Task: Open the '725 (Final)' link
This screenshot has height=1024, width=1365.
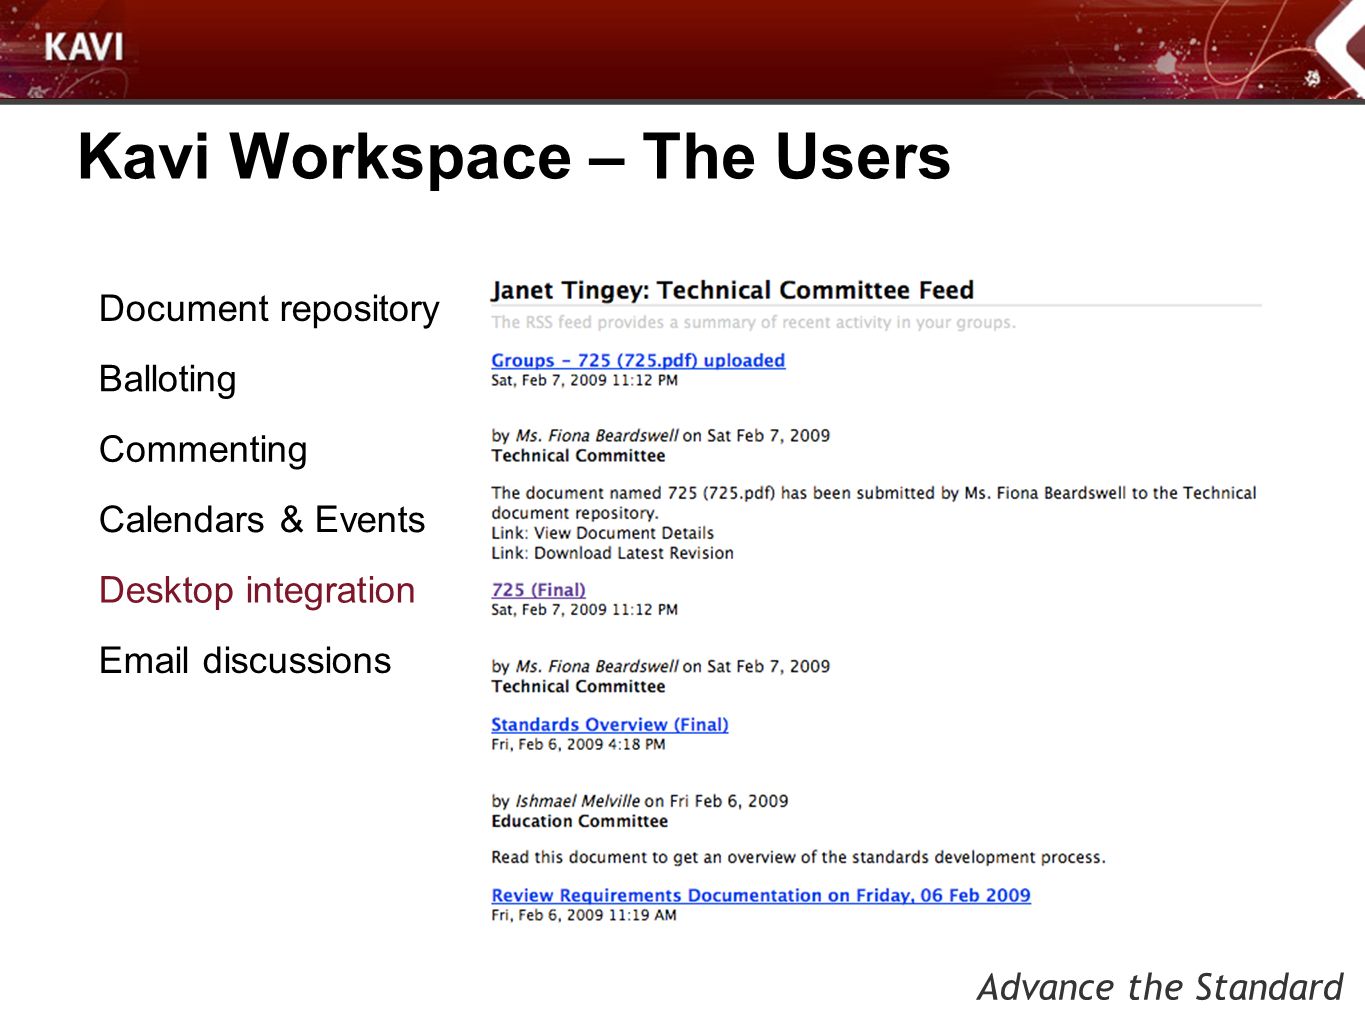Action: point(538,590)
